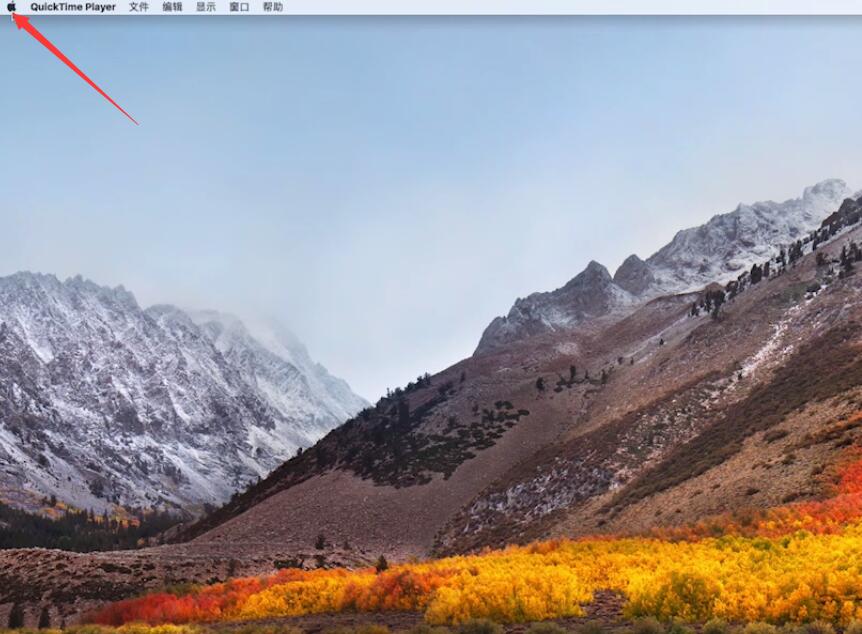The image size is (862, 634).
Task: Open the 文件 menu
Action: pos(139,7)
